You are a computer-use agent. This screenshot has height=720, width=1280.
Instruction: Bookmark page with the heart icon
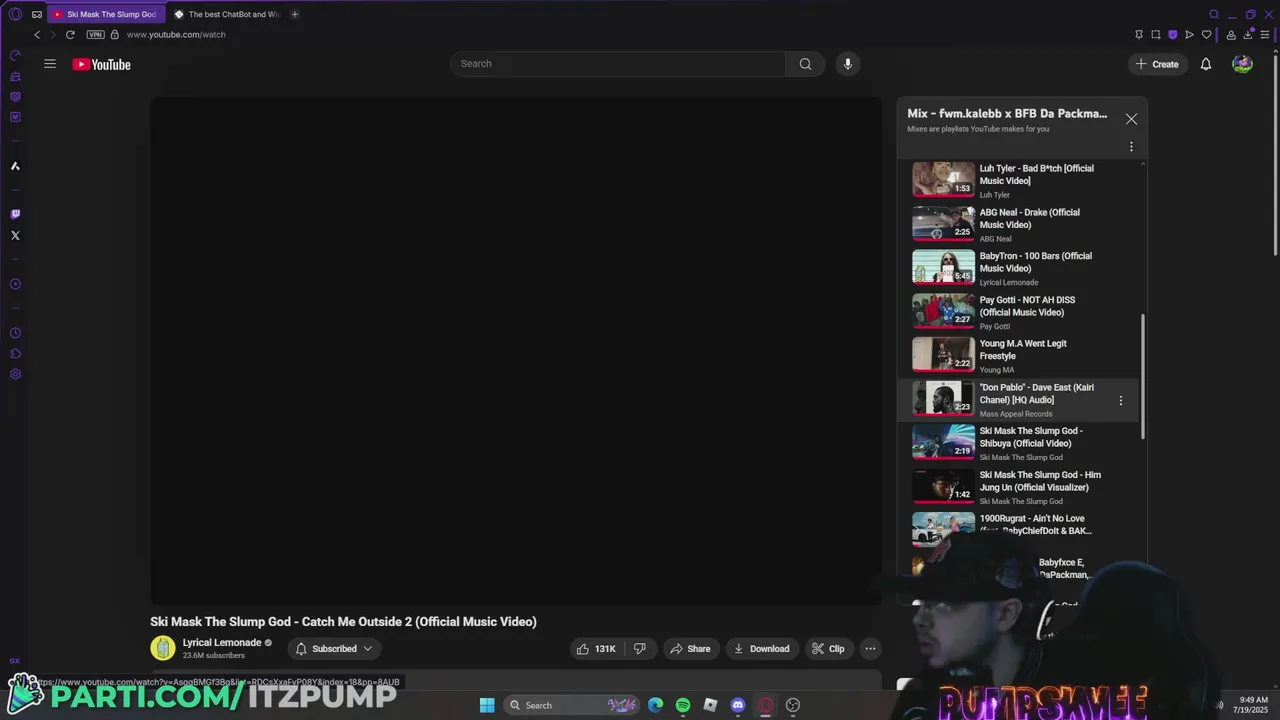pos(1206,34)
